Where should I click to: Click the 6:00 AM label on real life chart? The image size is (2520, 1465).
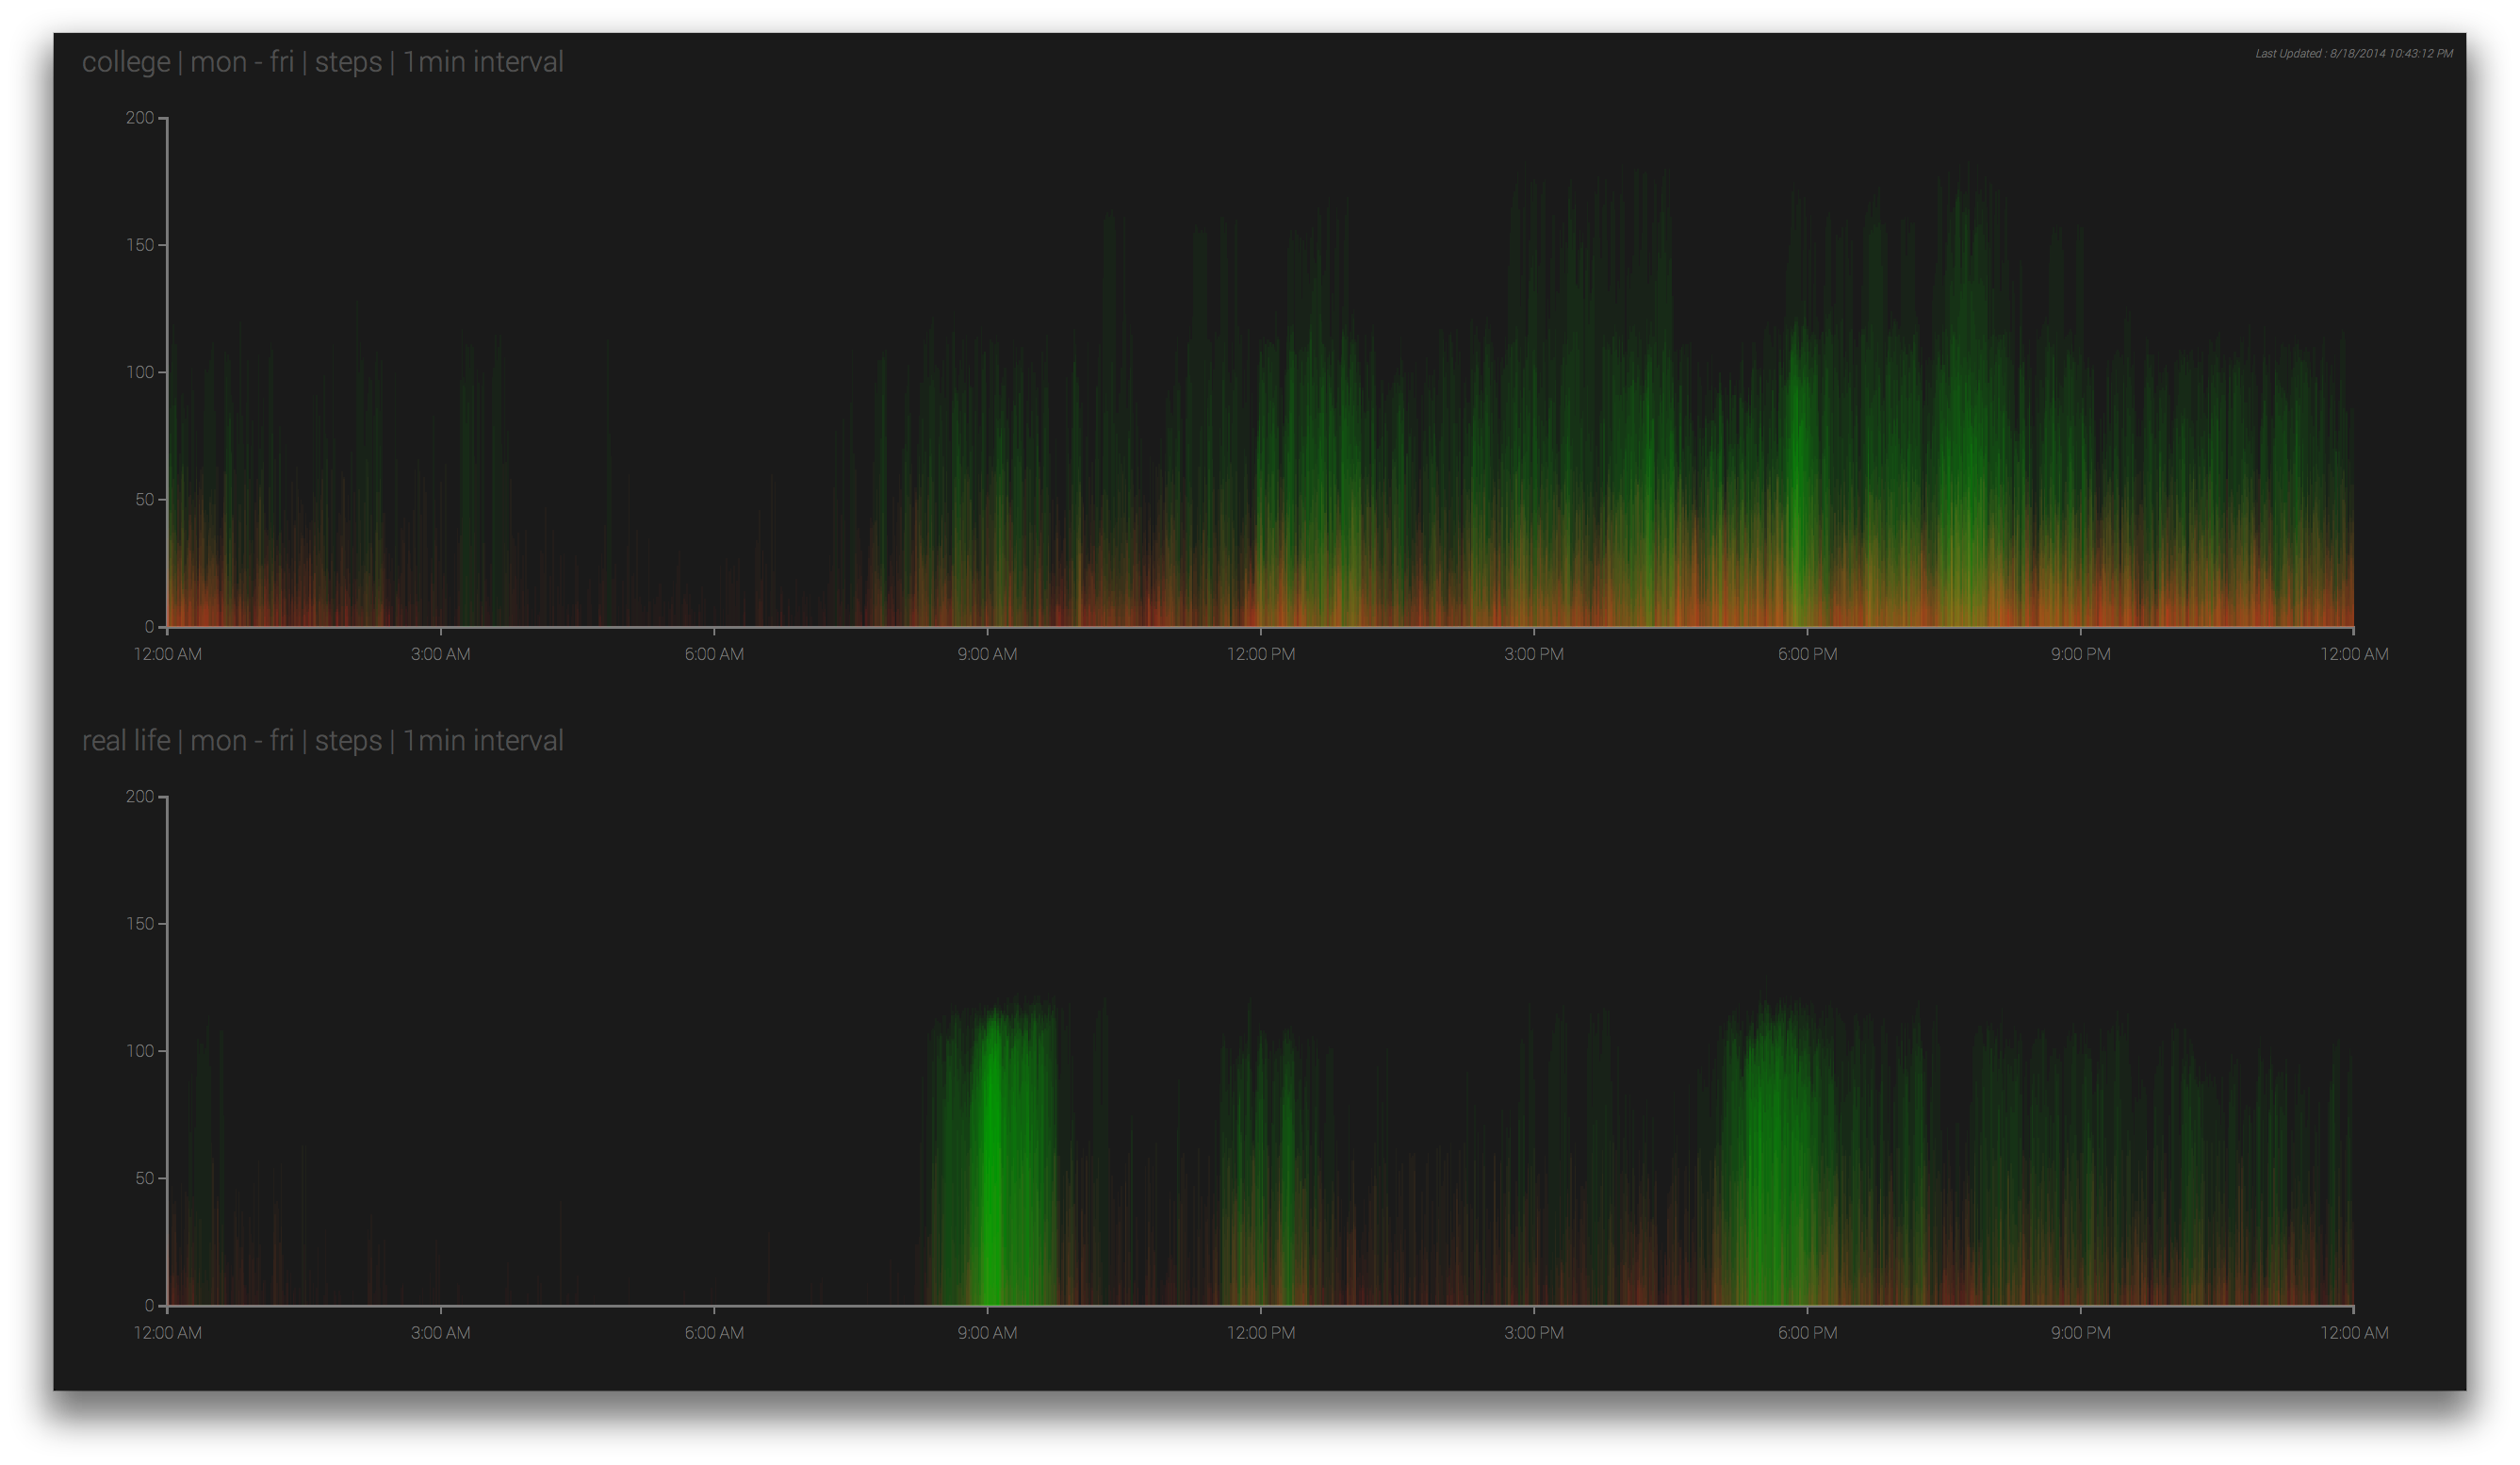click(x=714, y=1333)
